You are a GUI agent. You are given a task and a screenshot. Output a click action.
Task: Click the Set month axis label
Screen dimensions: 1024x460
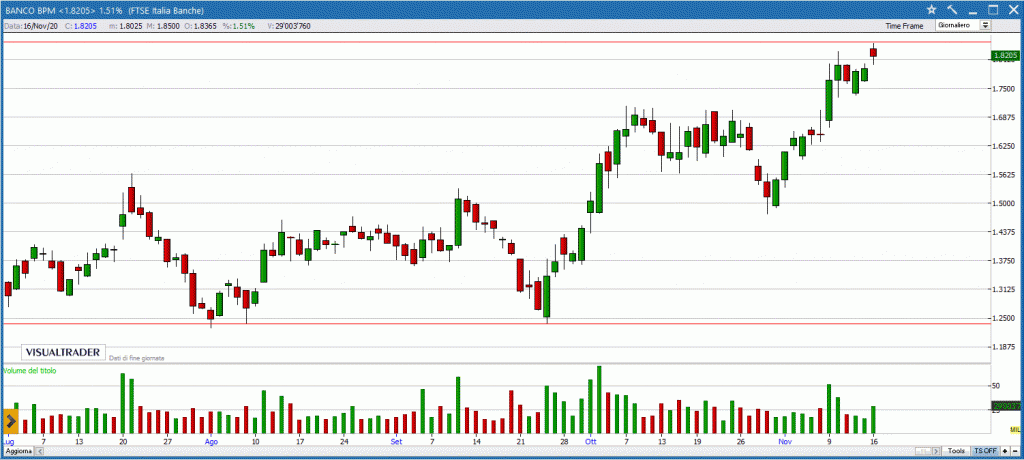(x=396, y=442)
